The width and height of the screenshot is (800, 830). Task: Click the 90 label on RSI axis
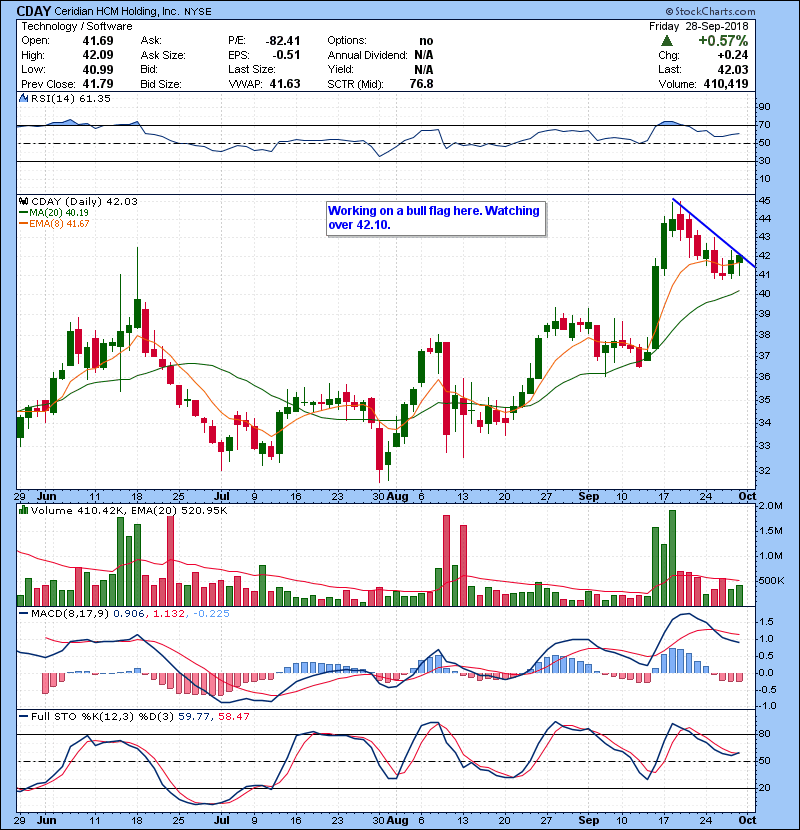765,106
